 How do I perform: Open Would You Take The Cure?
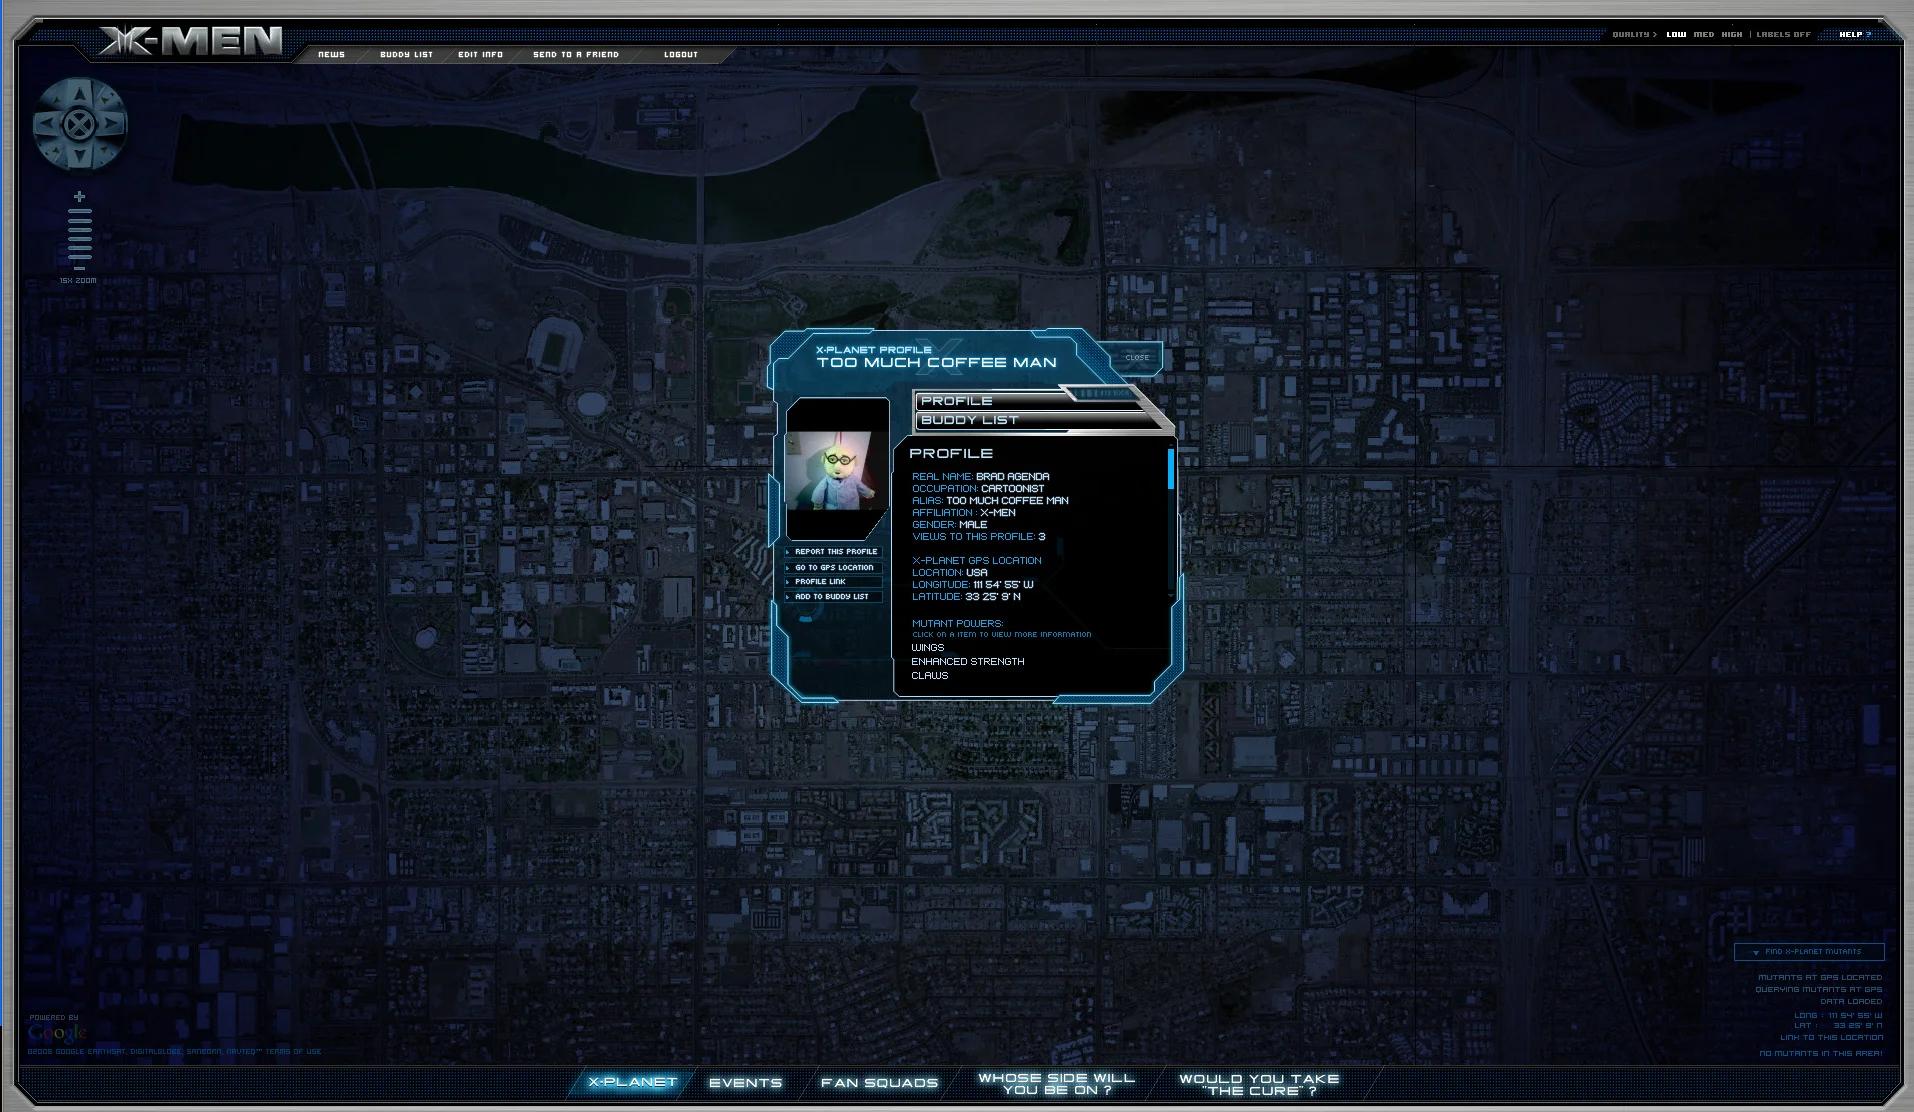pyautogui.click(x=1259, y=1085)
